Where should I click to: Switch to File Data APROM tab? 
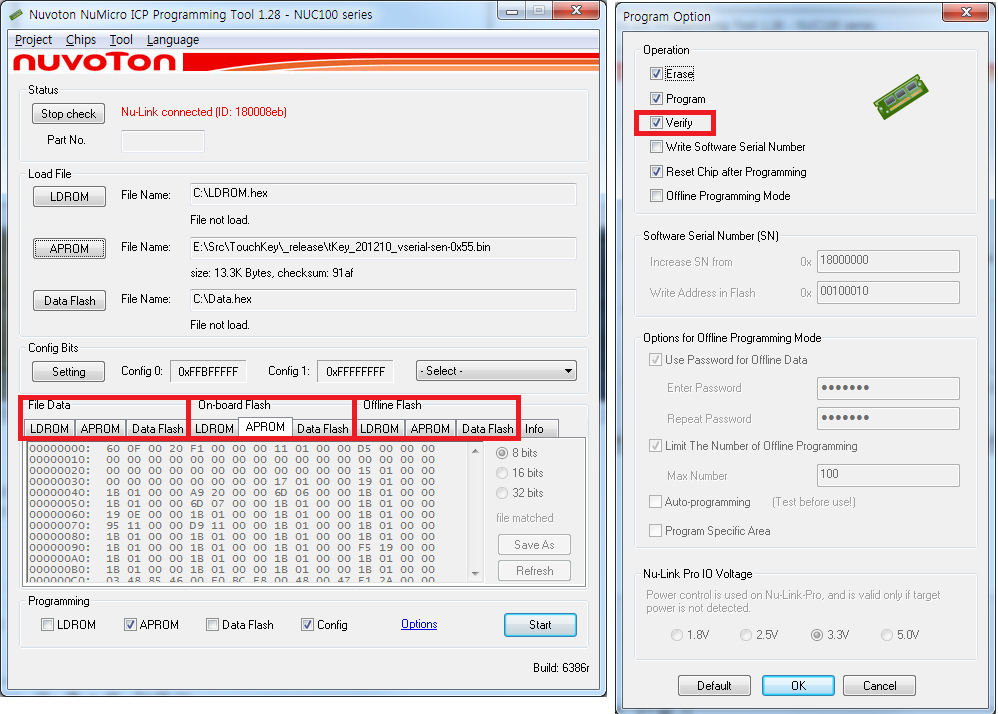click(x=100, y=429)
